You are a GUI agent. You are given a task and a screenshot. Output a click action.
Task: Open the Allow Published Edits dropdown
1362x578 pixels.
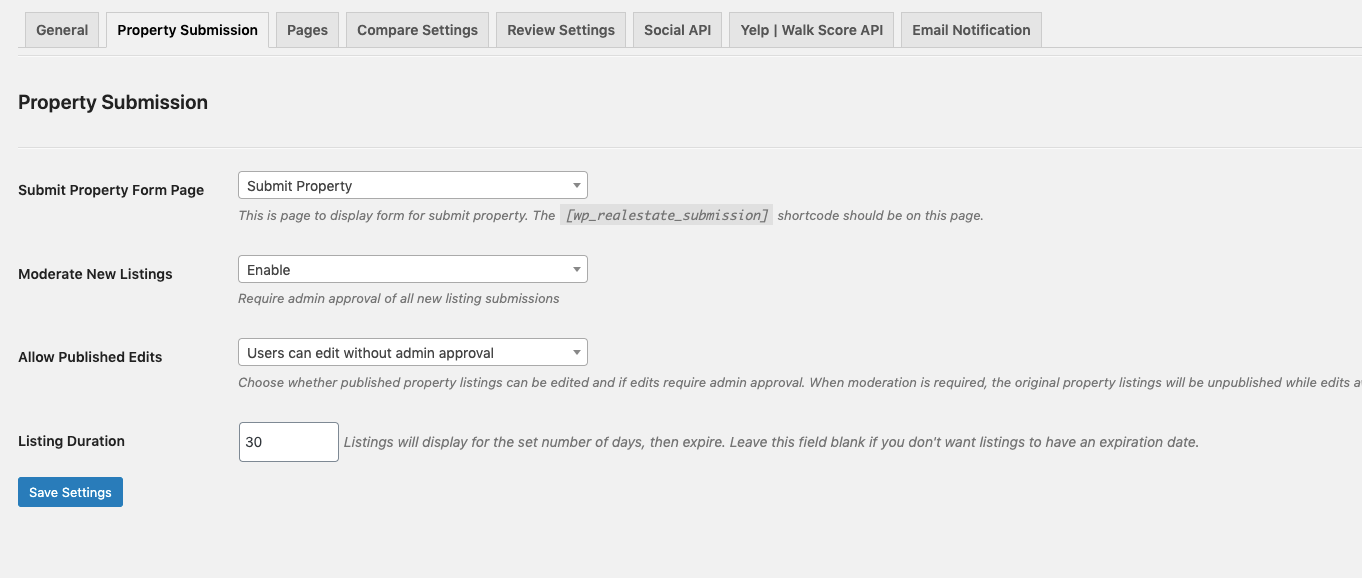coord(412,352)
